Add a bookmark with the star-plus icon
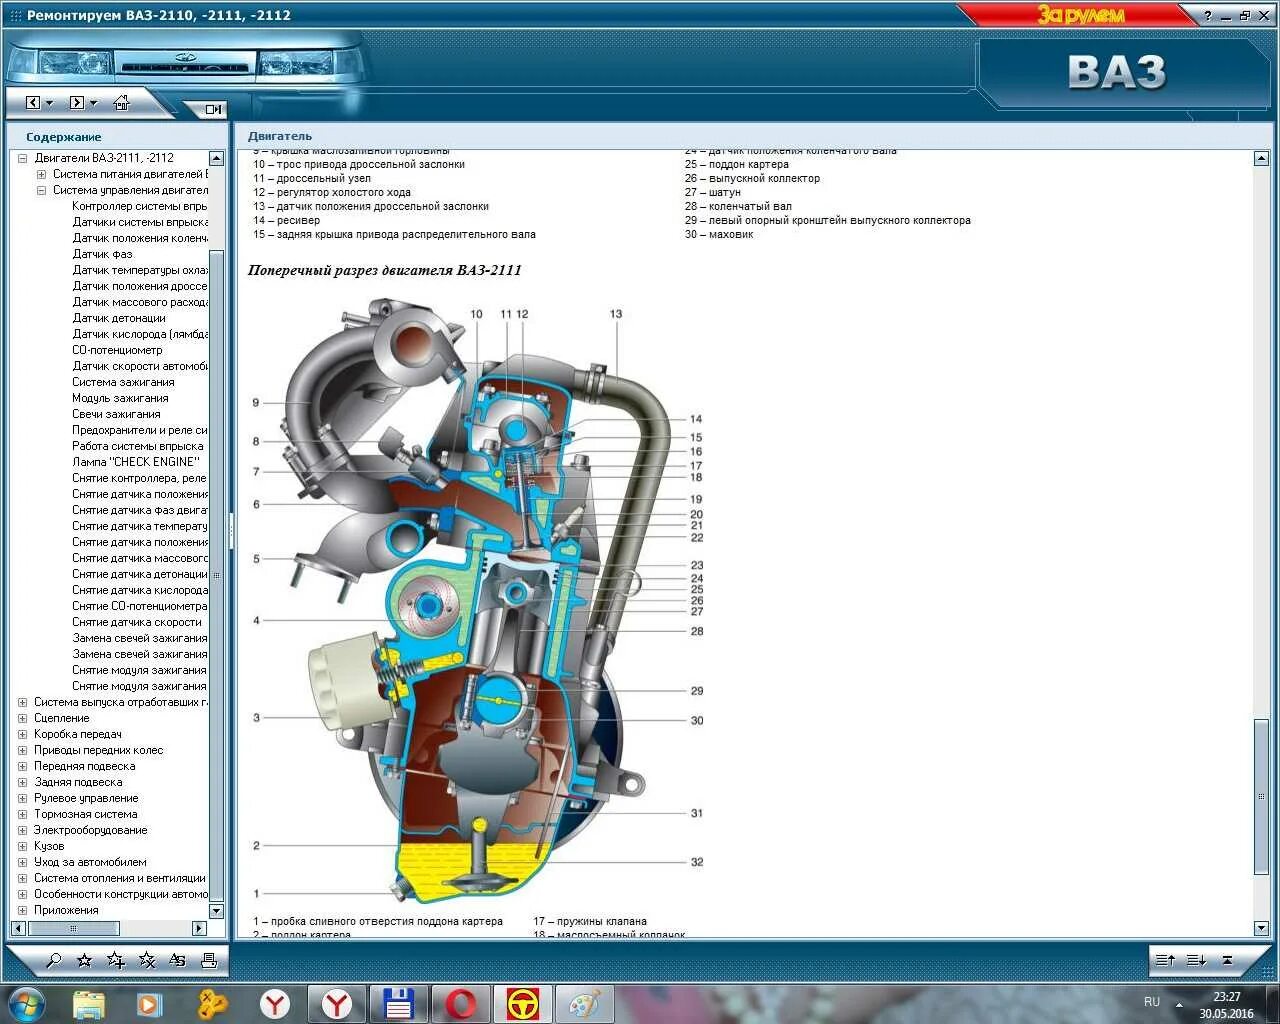This screenshot has width=1280, height=1024. click(115, 961)
